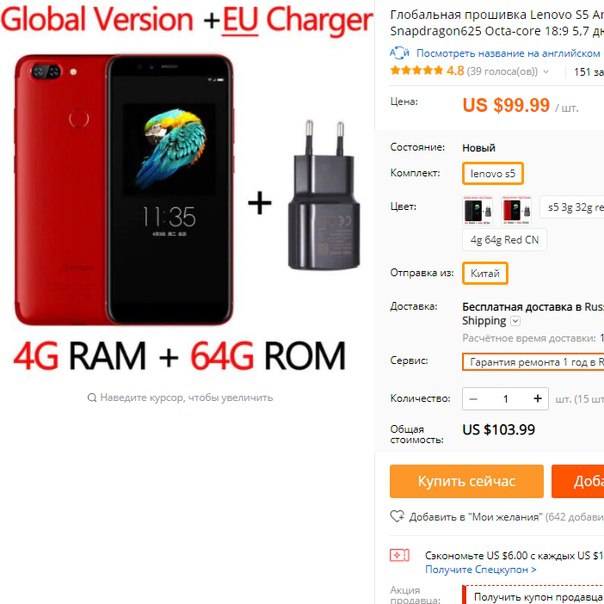604x604 pixels.
Task: Click the red coupon ticket icon
Action: [x=399, y=555]
